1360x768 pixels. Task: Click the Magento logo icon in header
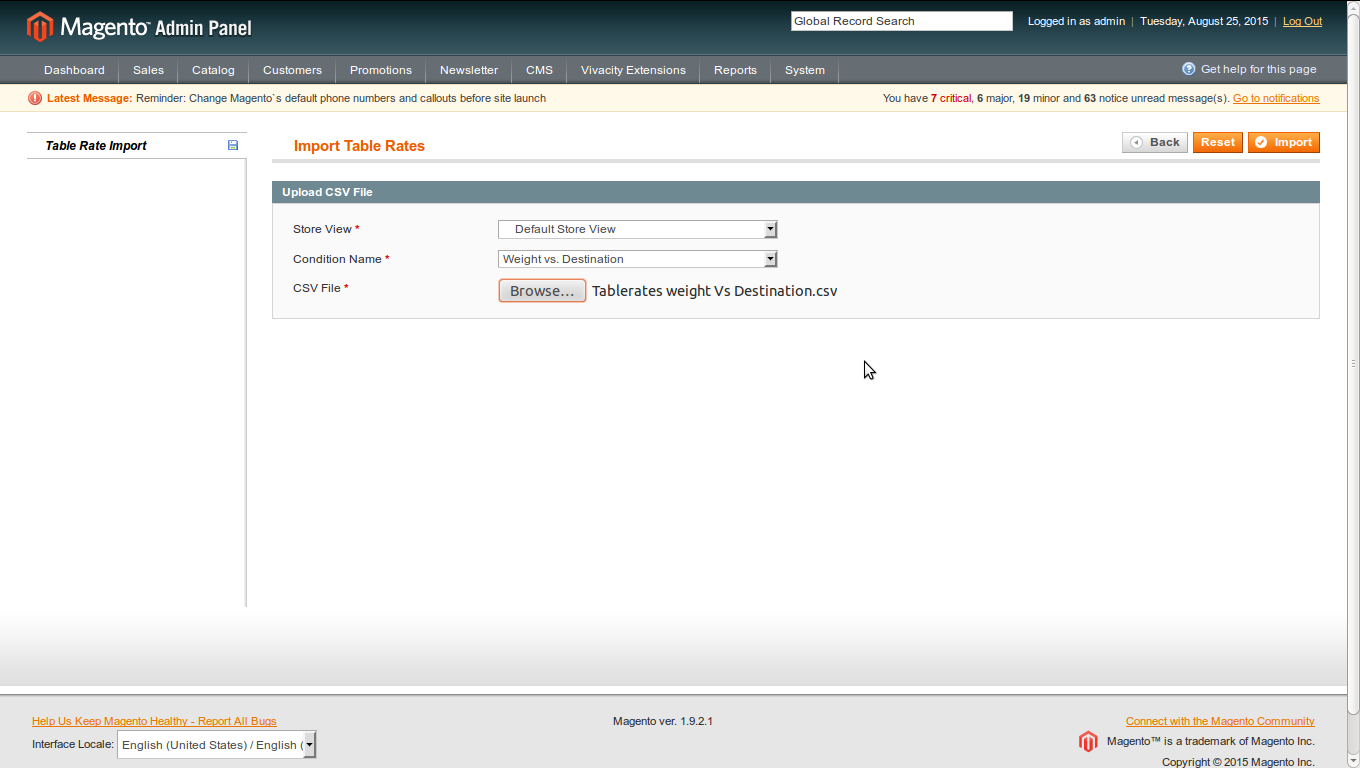point(40,26)
